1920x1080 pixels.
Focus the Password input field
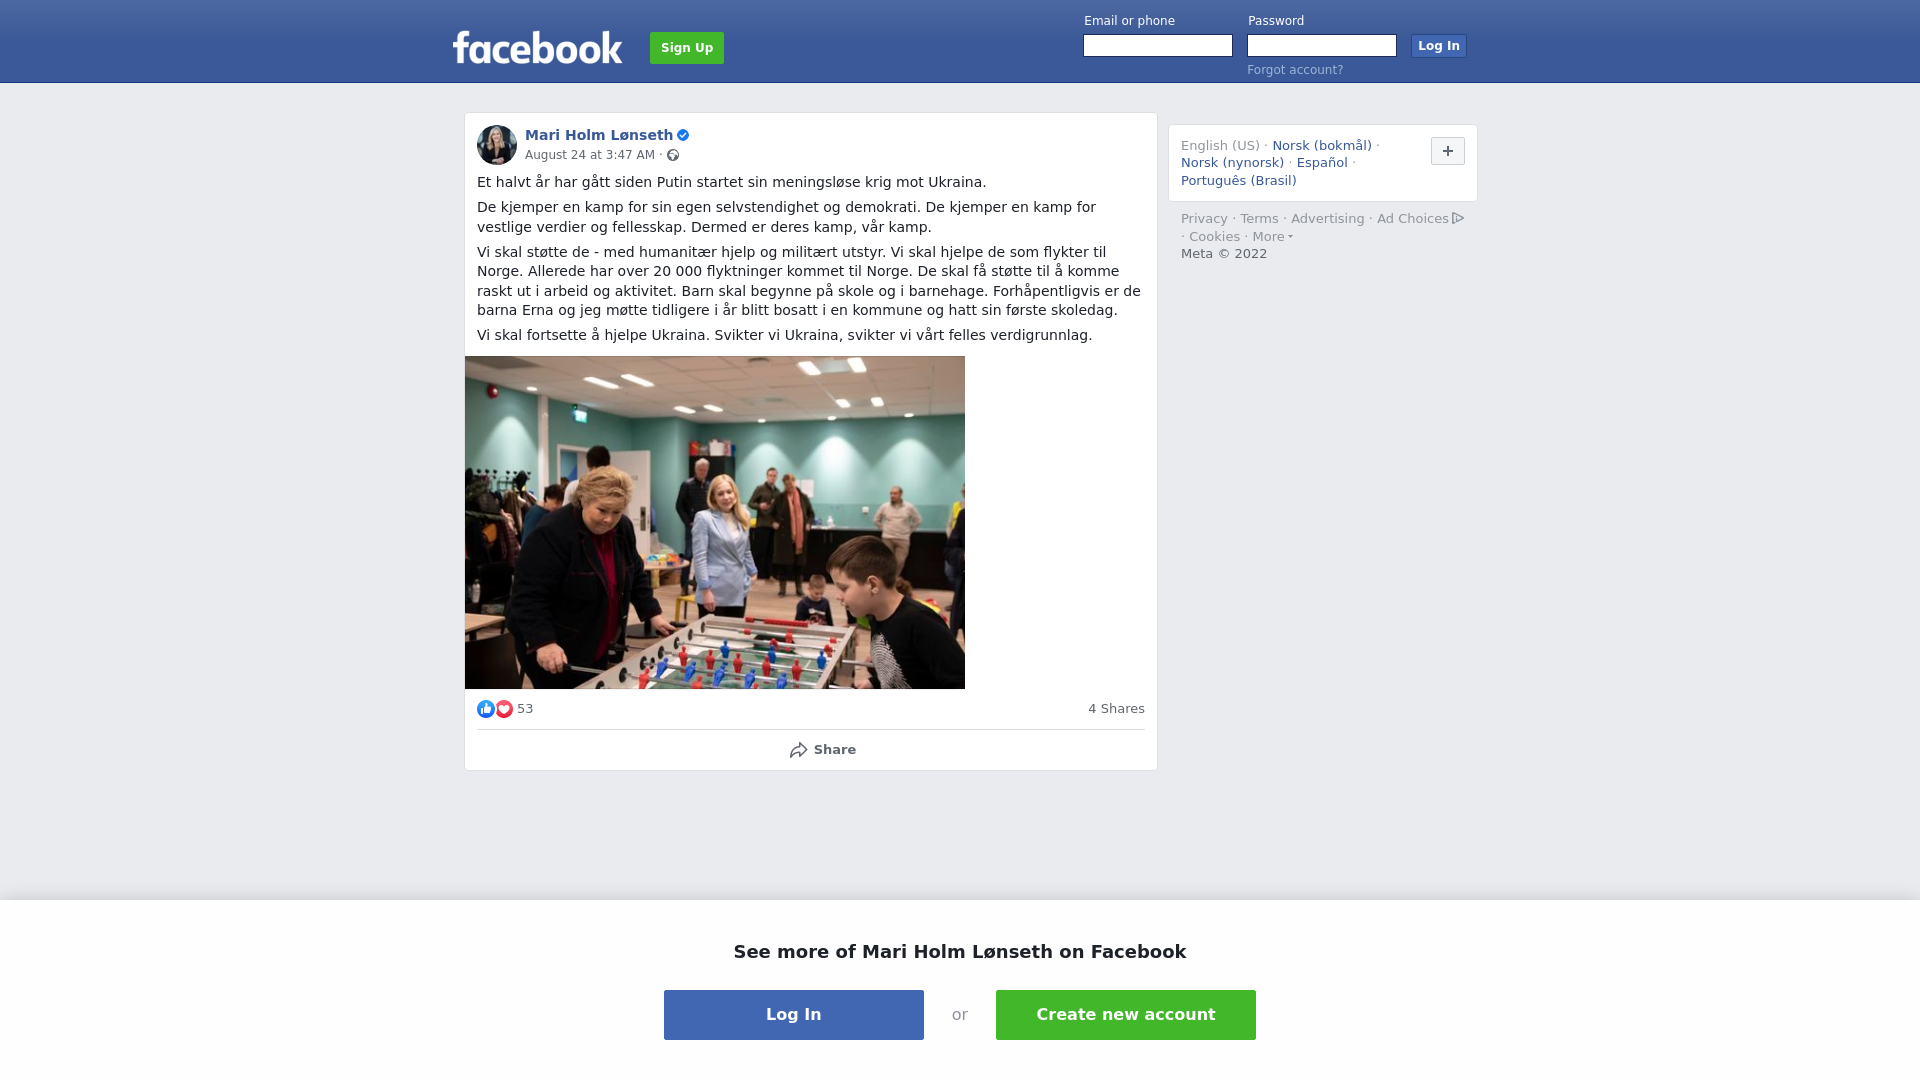click(1322, 46)
